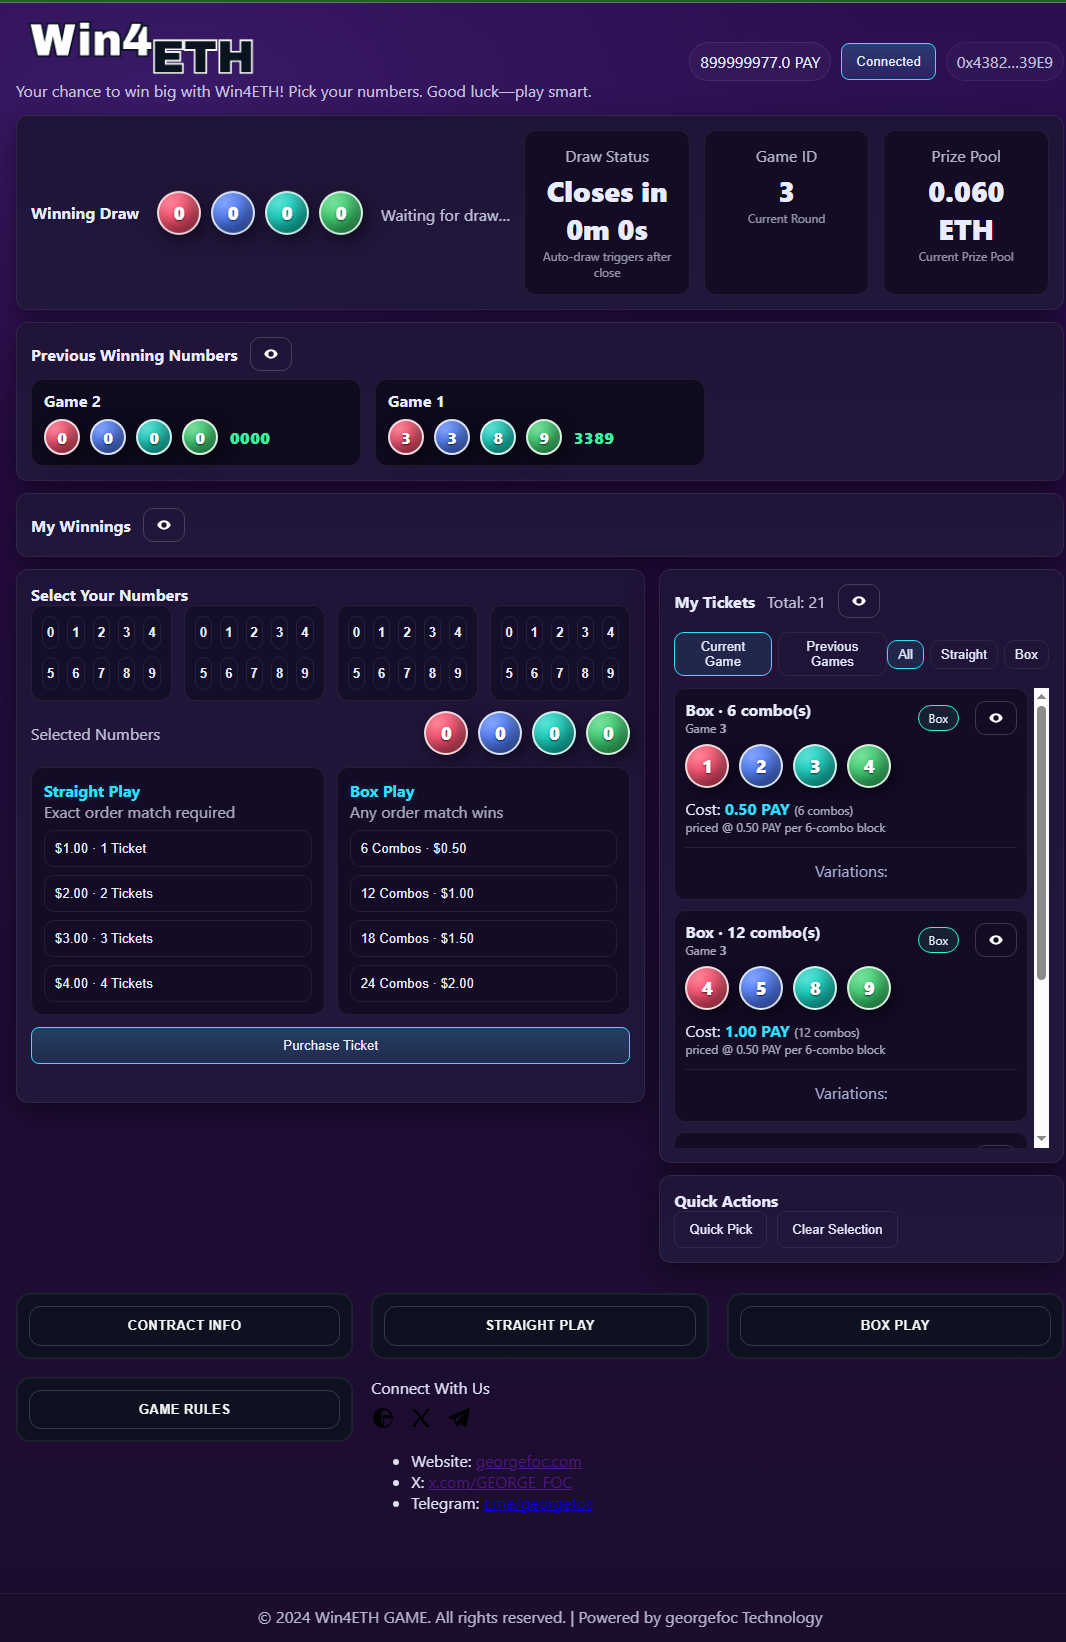The width and height of the screenshot is (1066, 1642).
Task: Click red ball 1 on 6 combo ticket
Action: click(707, 766)
